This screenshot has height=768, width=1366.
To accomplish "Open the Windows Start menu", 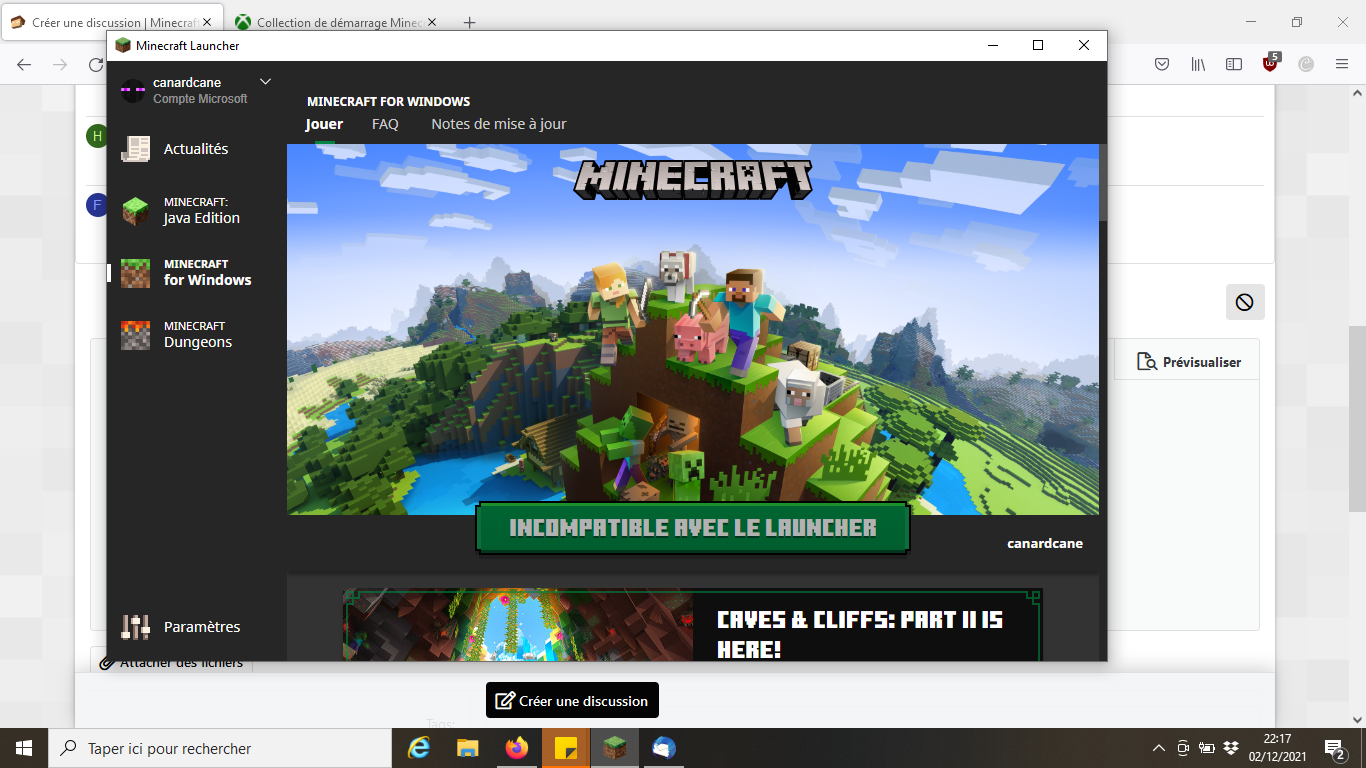I will tap(24, 748).
